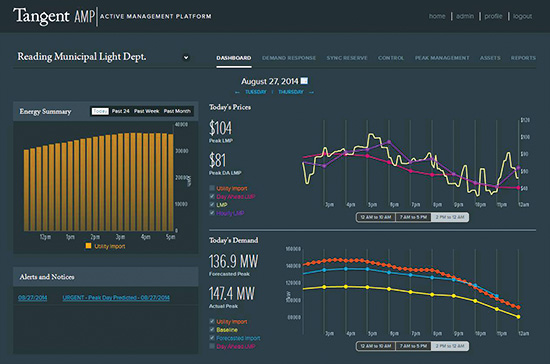
Task: Select 7 AM to 5 PM range under prices chart
Action: click(x=413, y=217)
